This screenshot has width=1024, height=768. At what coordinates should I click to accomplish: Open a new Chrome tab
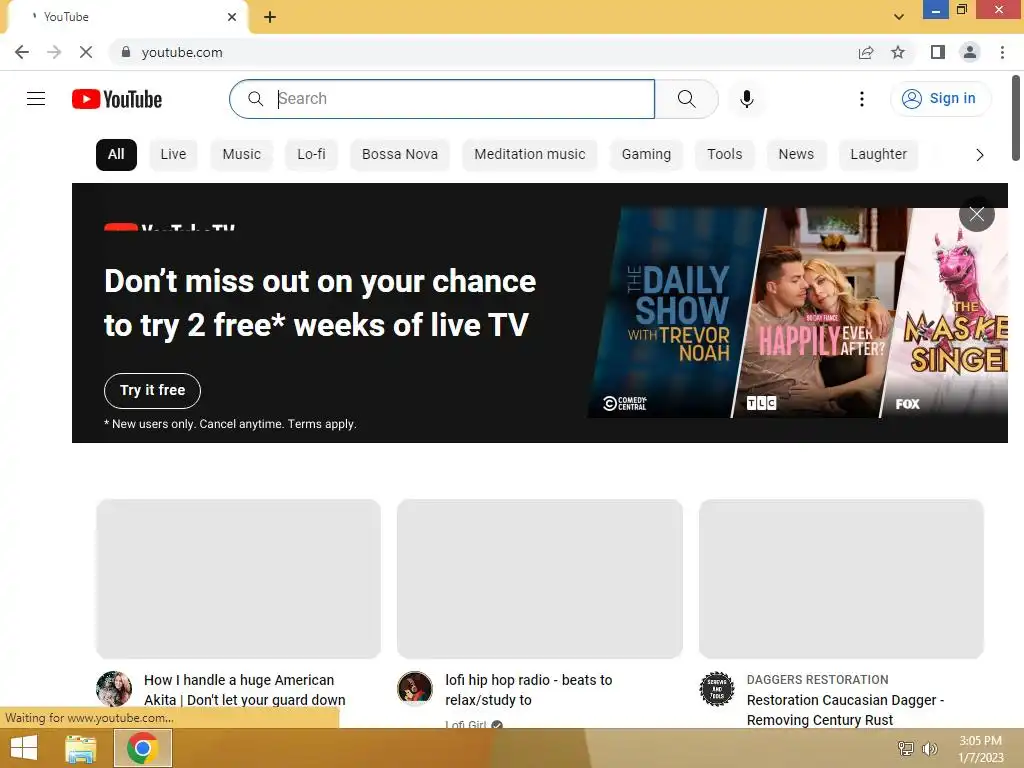[x=270, y=17]
